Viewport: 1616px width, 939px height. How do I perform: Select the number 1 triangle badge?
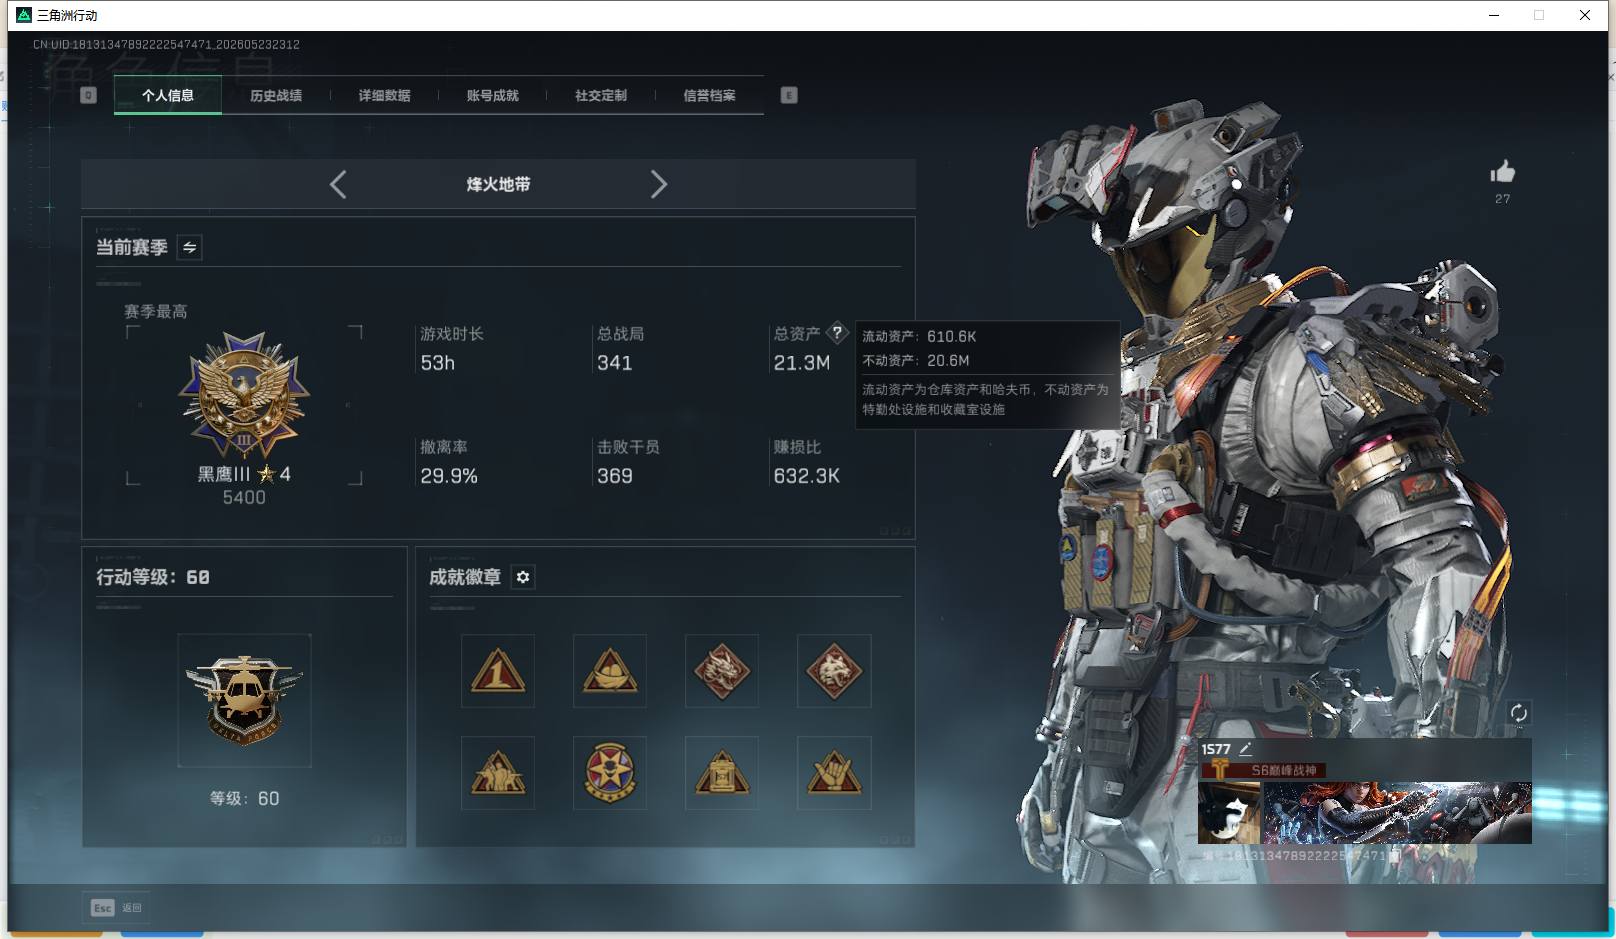pyautogui.click(x=498, y=671)
